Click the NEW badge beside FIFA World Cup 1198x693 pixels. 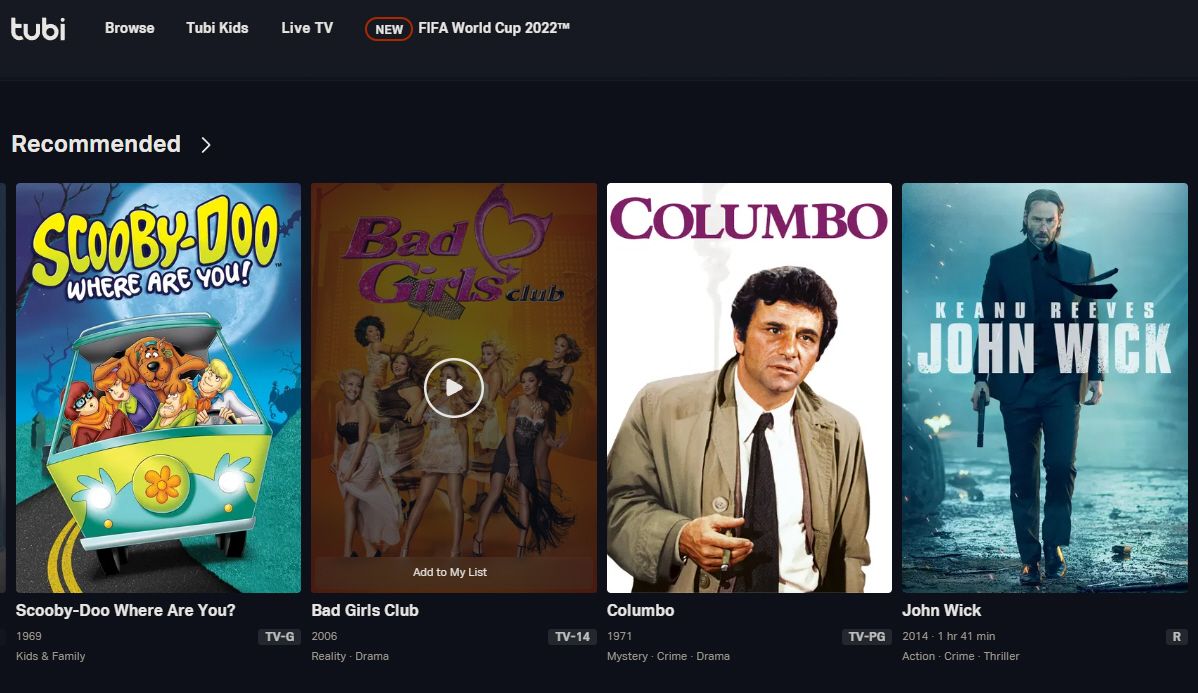389,29
